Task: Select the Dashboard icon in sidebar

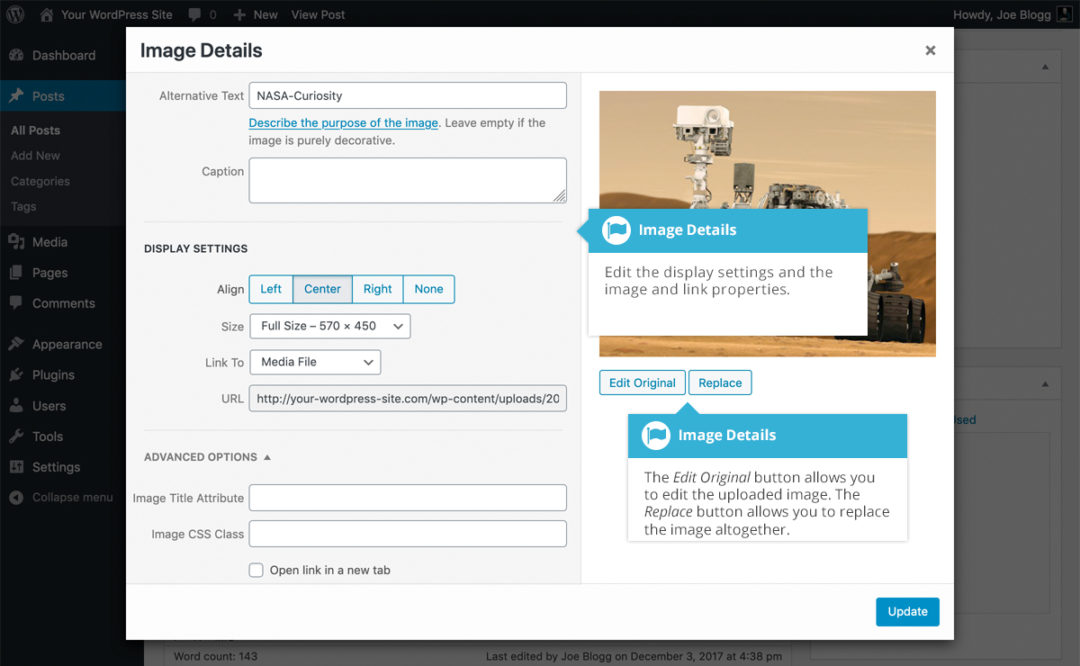Action: (x=18, y=55)
